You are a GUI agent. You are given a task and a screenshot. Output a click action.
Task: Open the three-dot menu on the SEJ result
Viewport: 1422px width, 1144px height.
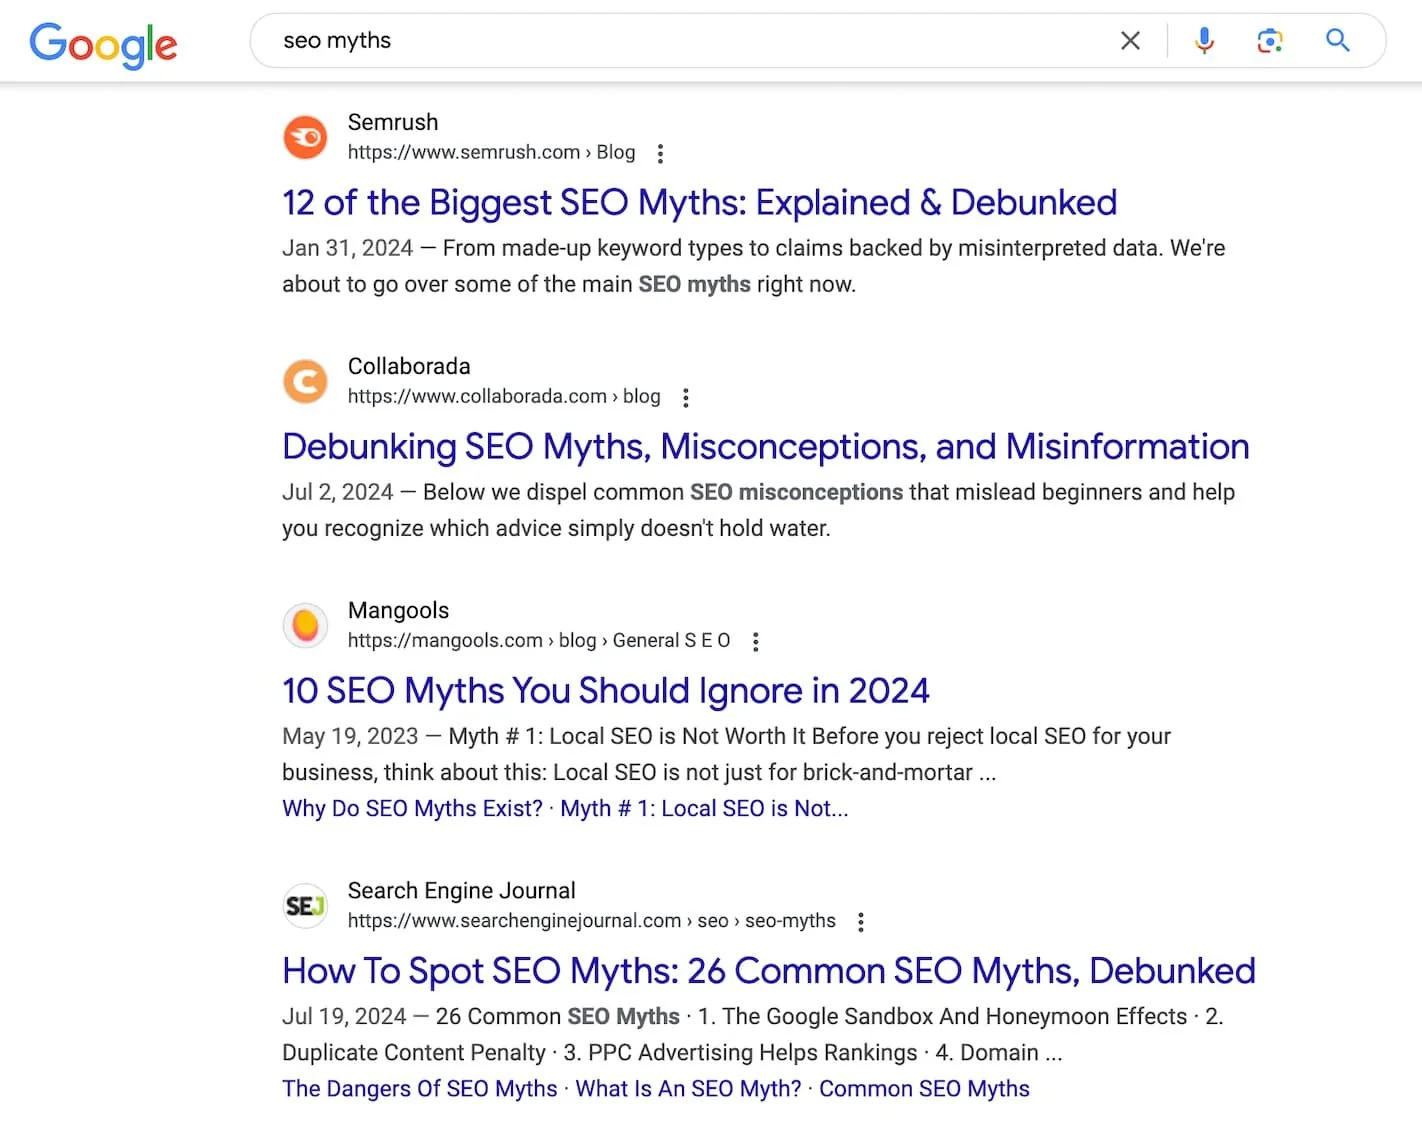[x=861, y=921]
